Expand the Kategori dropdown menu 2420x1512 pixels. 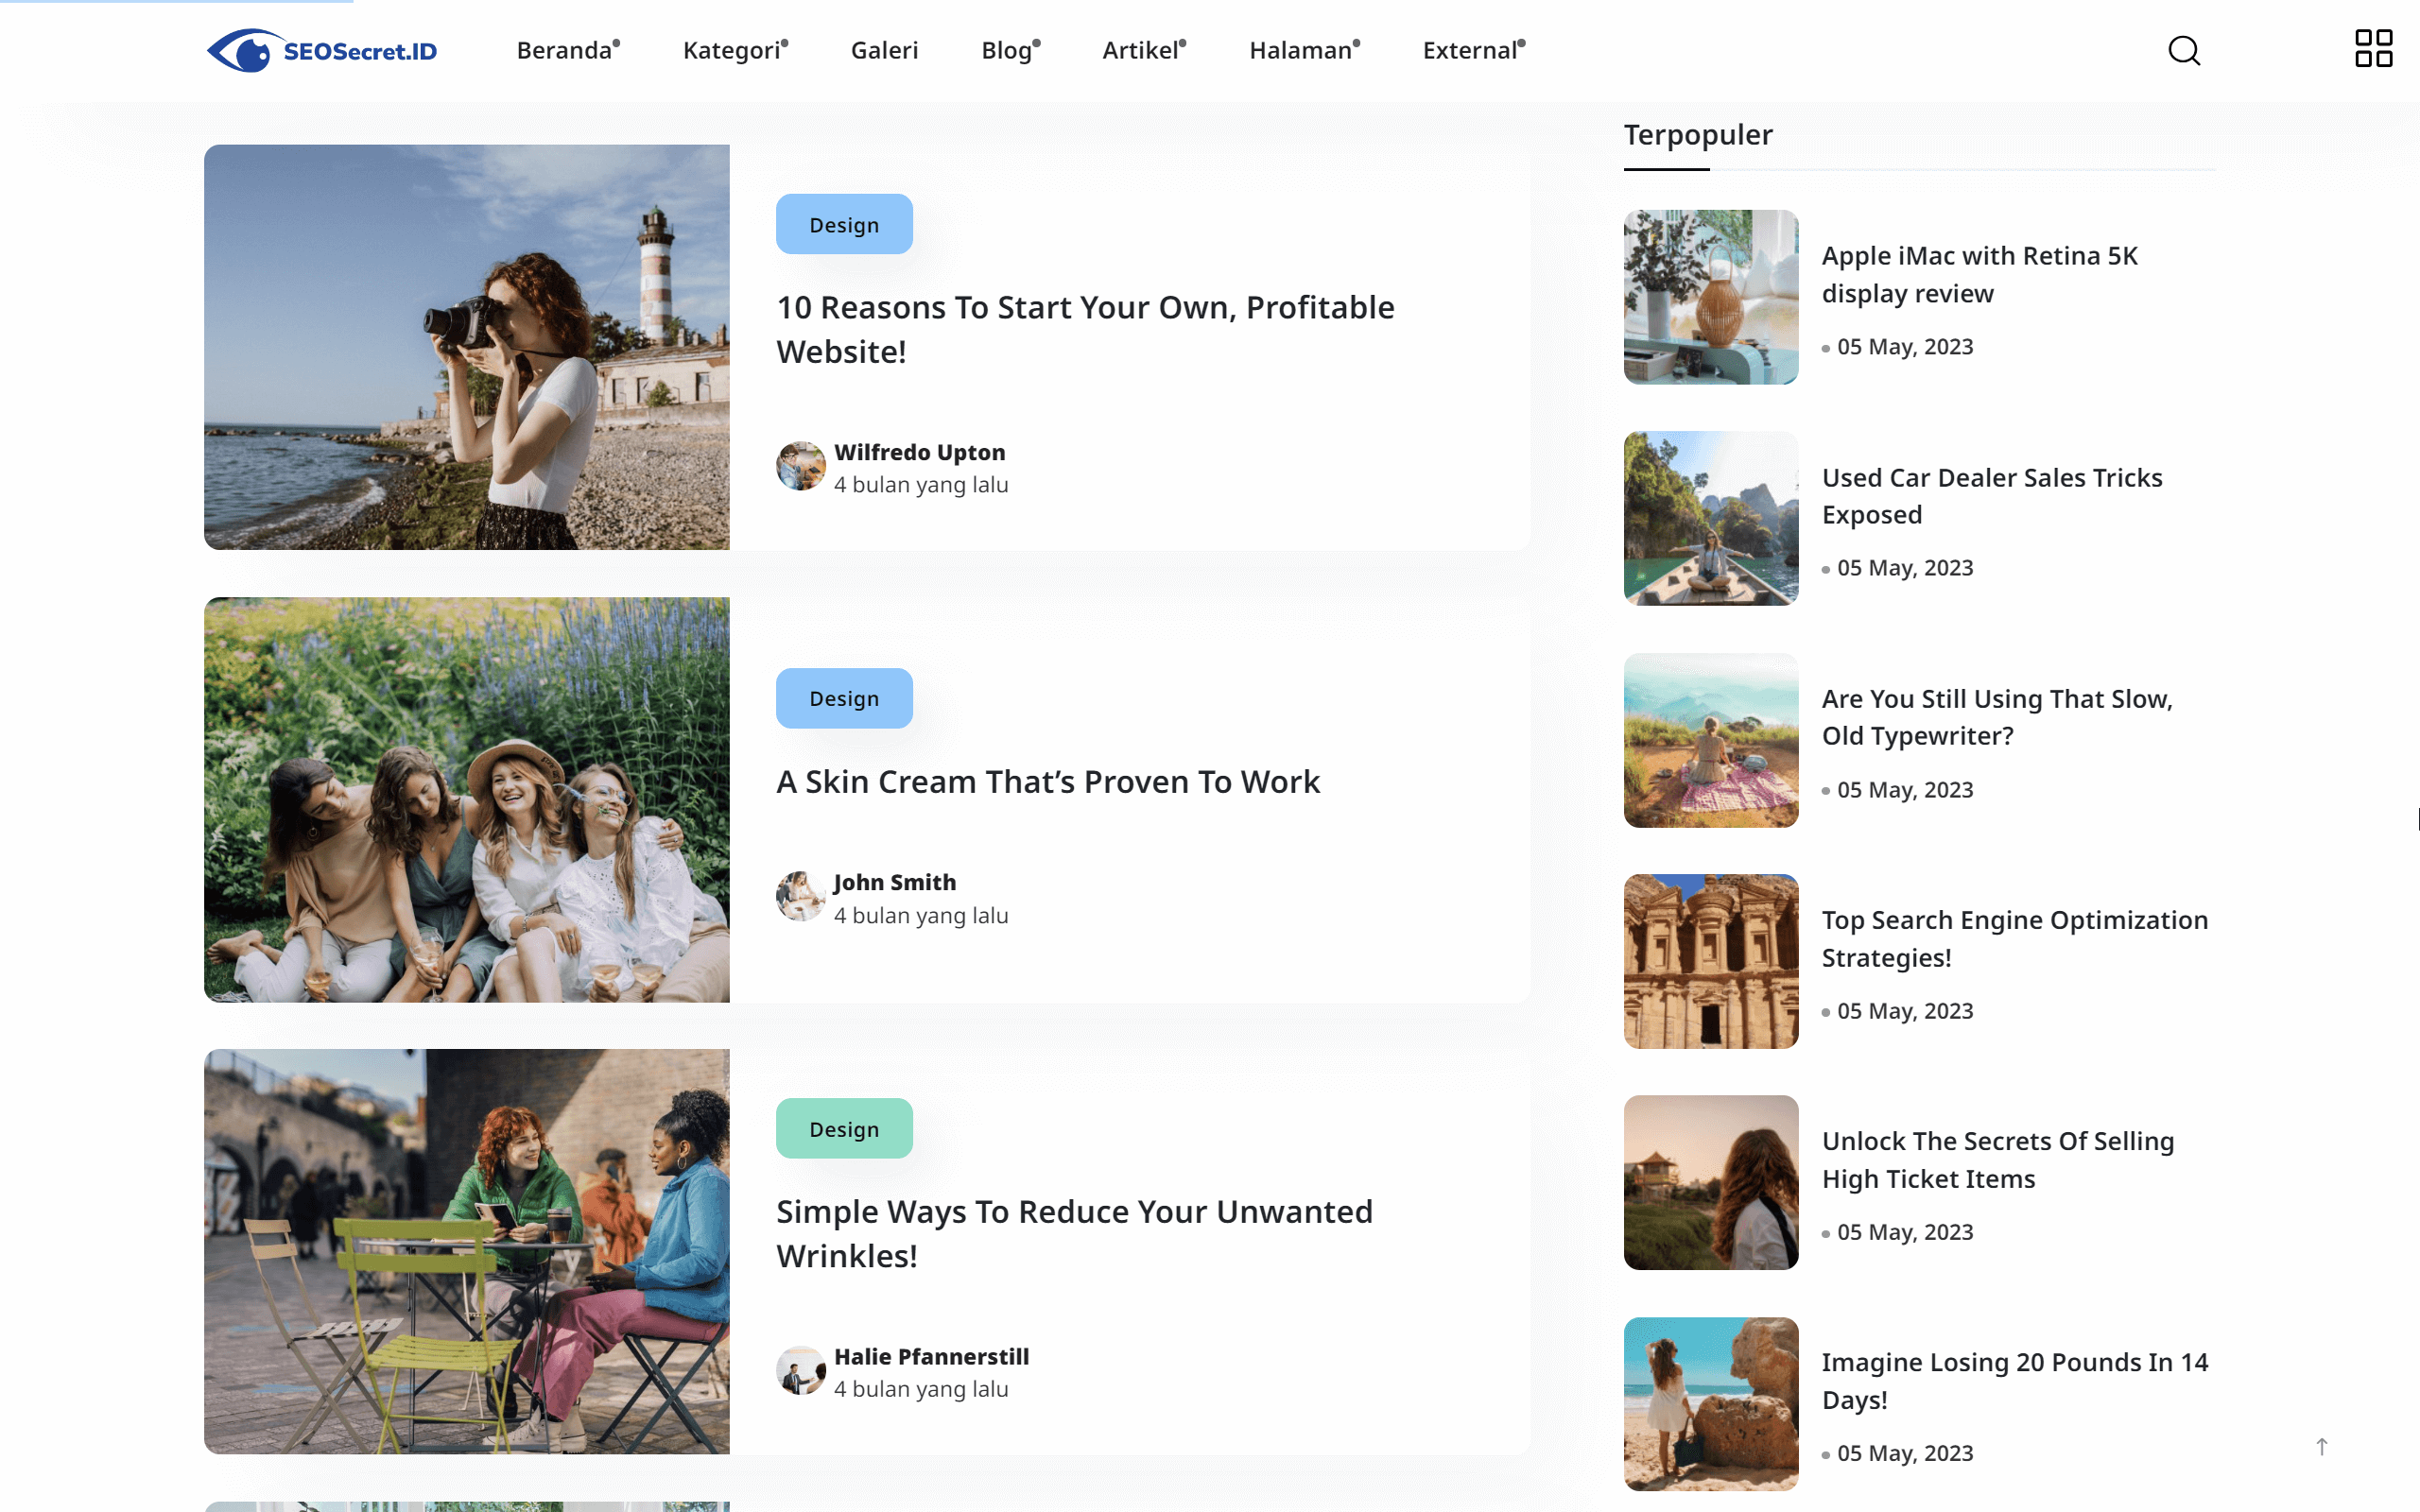[734, 50]
